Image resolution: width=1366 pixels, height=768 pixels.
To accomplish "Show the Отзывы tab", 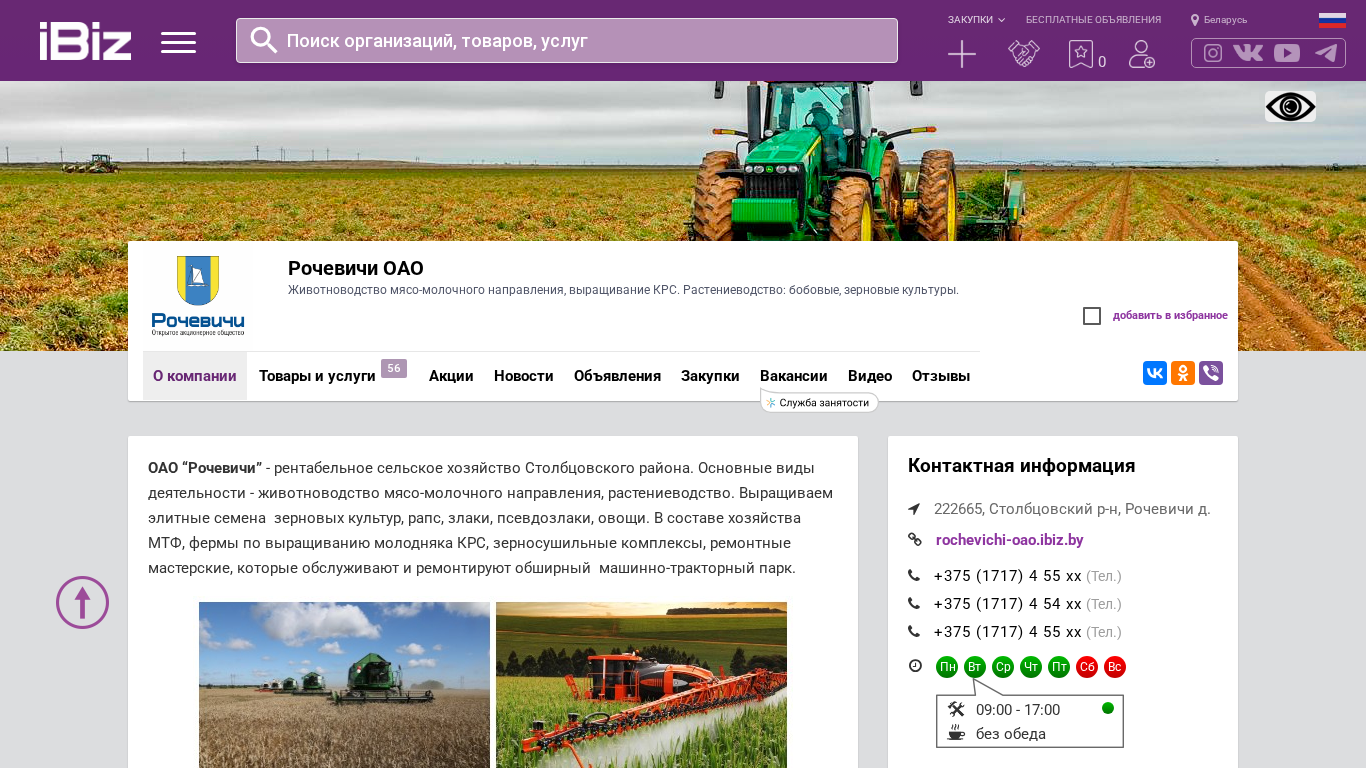I will tap(941, 376).
